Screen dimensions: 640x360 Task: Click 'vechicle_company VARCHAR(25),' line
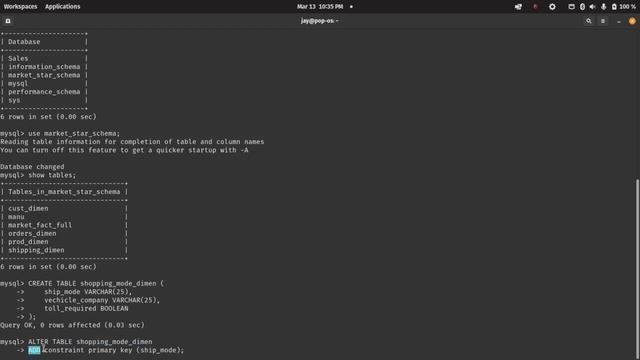pyautogui.click(x=102, y=300)
